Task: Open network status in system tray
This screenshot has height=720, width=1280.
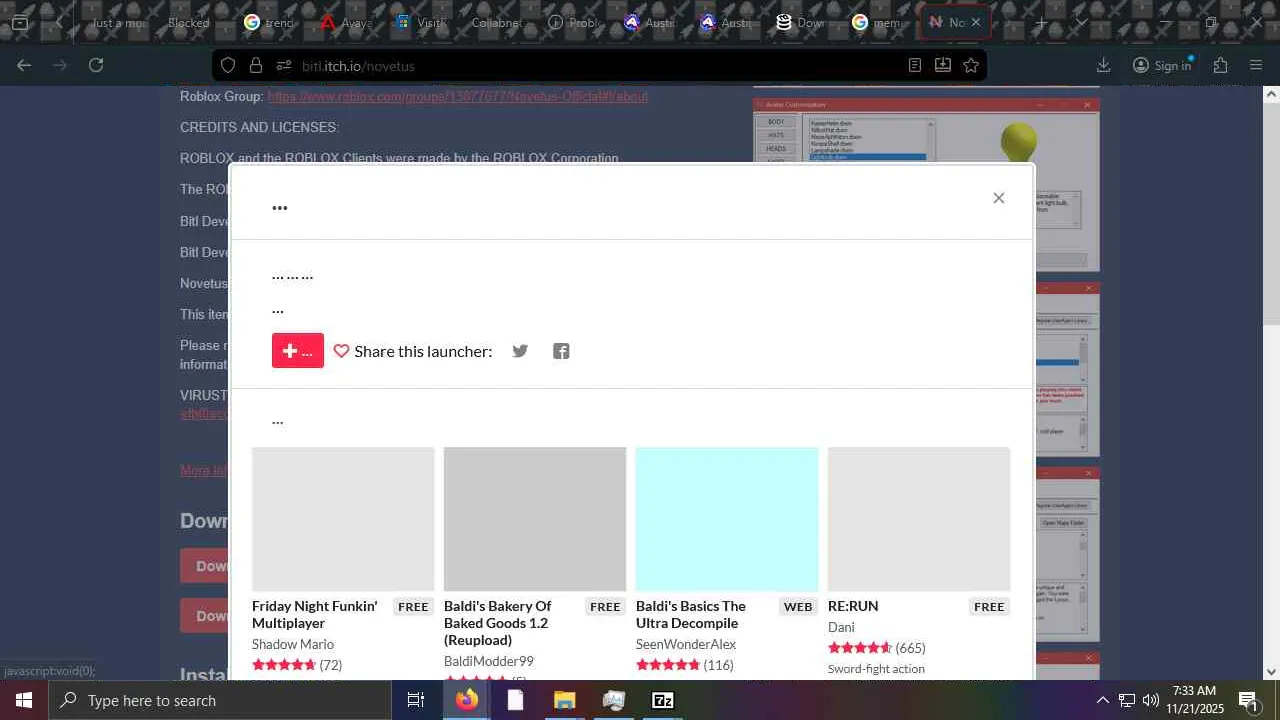Action: pyautogui.click(x=1127, y=700)
